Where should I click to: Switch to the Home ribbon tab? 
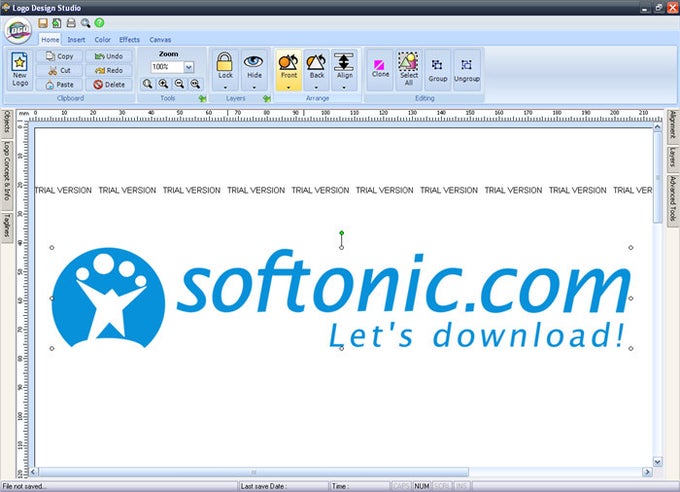[x=50, y=39]
